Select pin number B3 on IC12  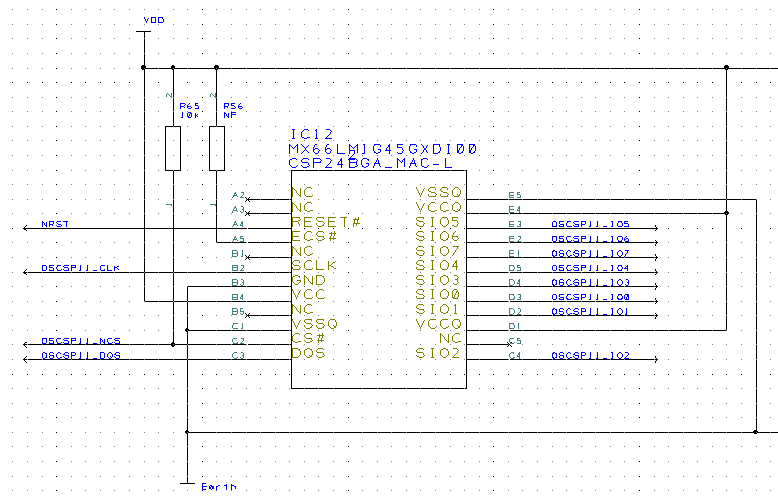point(238,283)
